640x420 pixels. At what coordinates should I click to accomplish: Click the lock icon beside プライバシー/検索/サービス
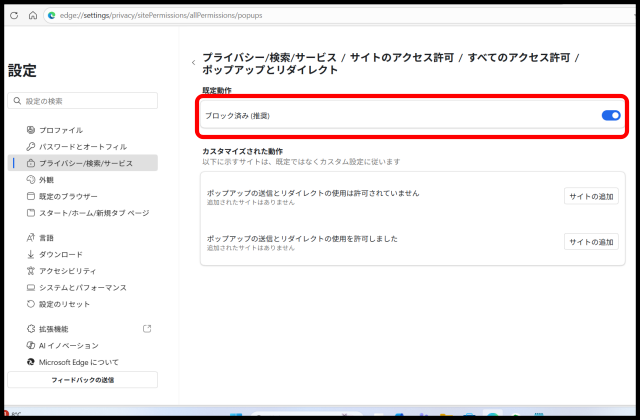pos(31,163)
